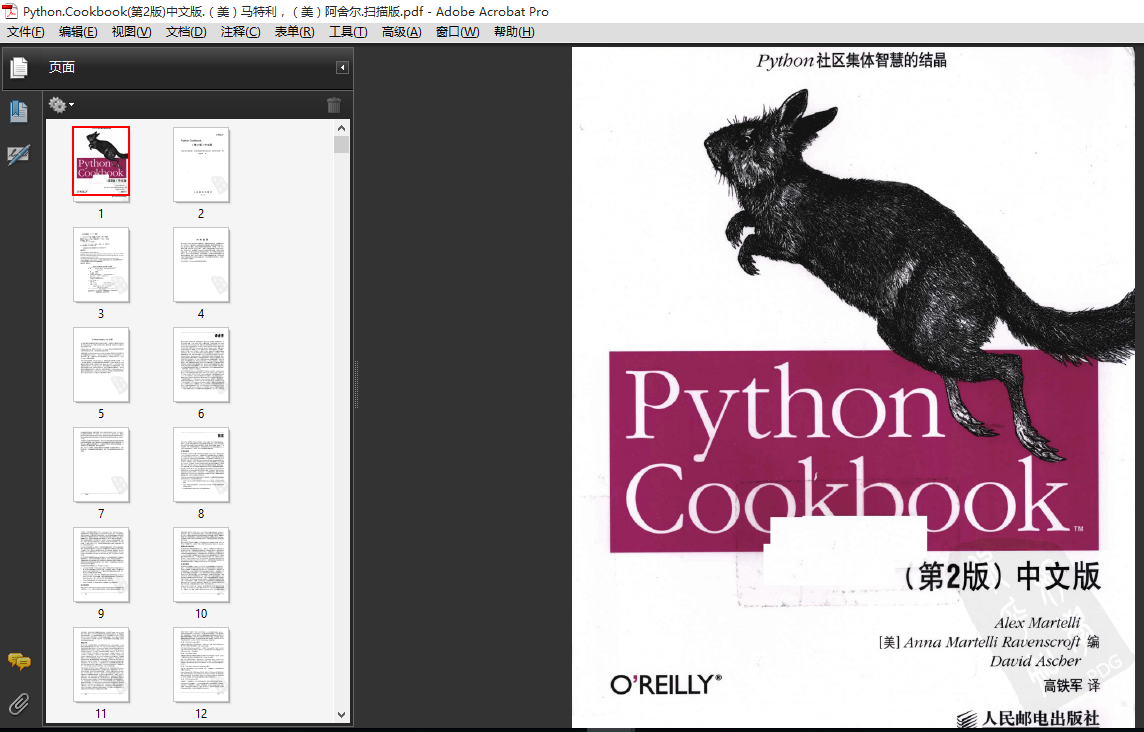Click 高铁军 译 translator text
Screen dimensions: 1144x732
click(1071, 686)
